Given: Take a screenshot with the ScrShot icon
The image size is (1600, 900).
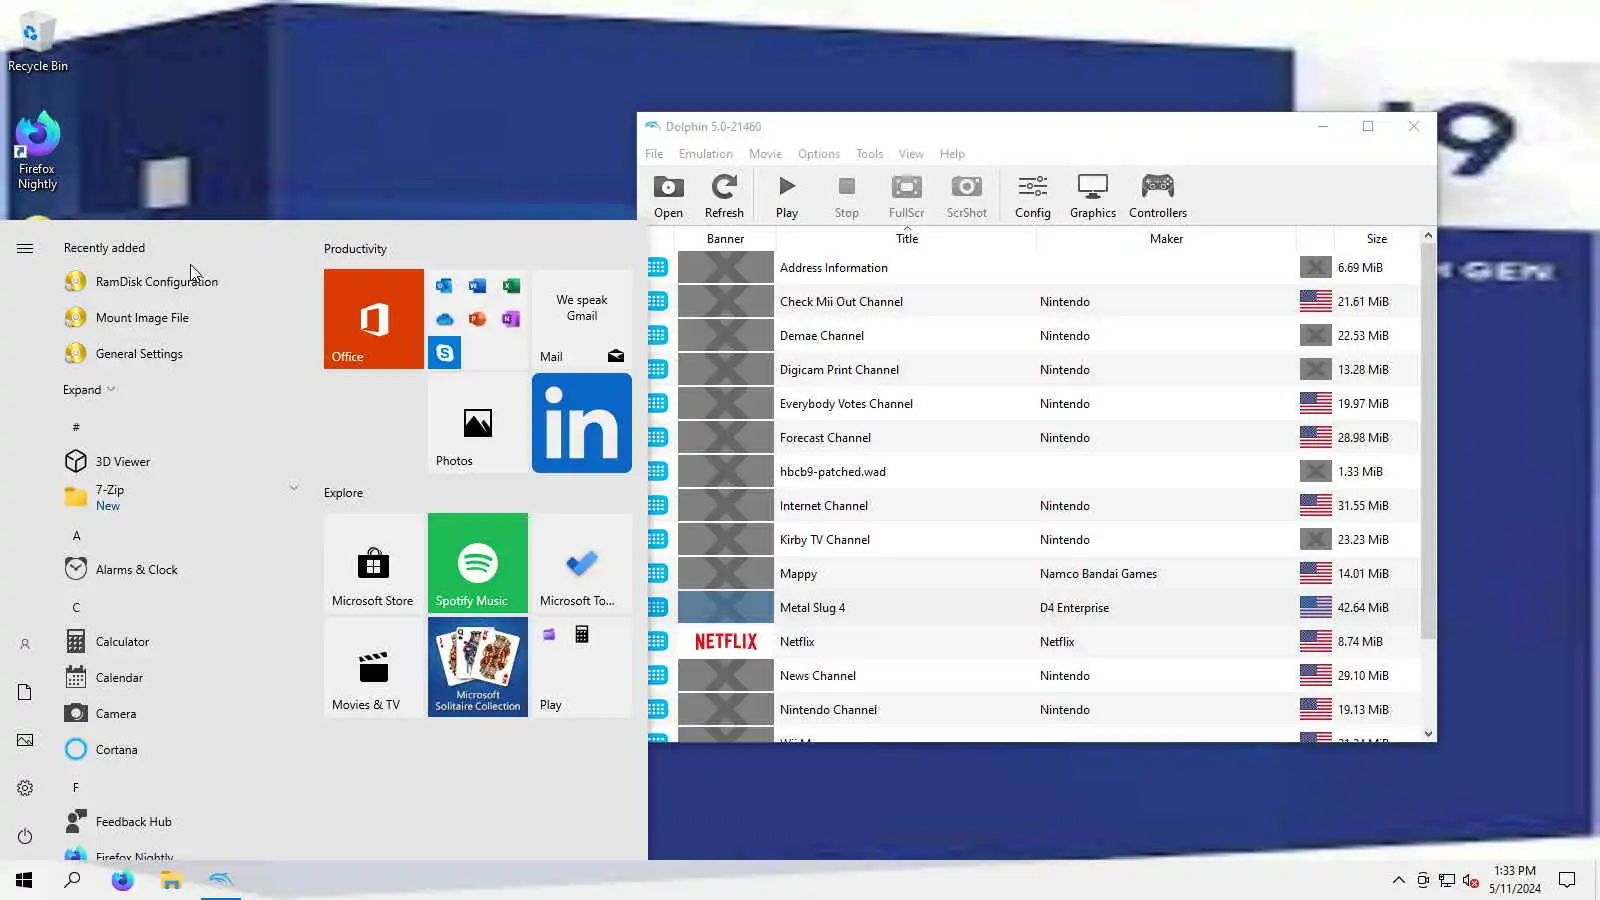Looking at the screenshot, I should point(966,196).
